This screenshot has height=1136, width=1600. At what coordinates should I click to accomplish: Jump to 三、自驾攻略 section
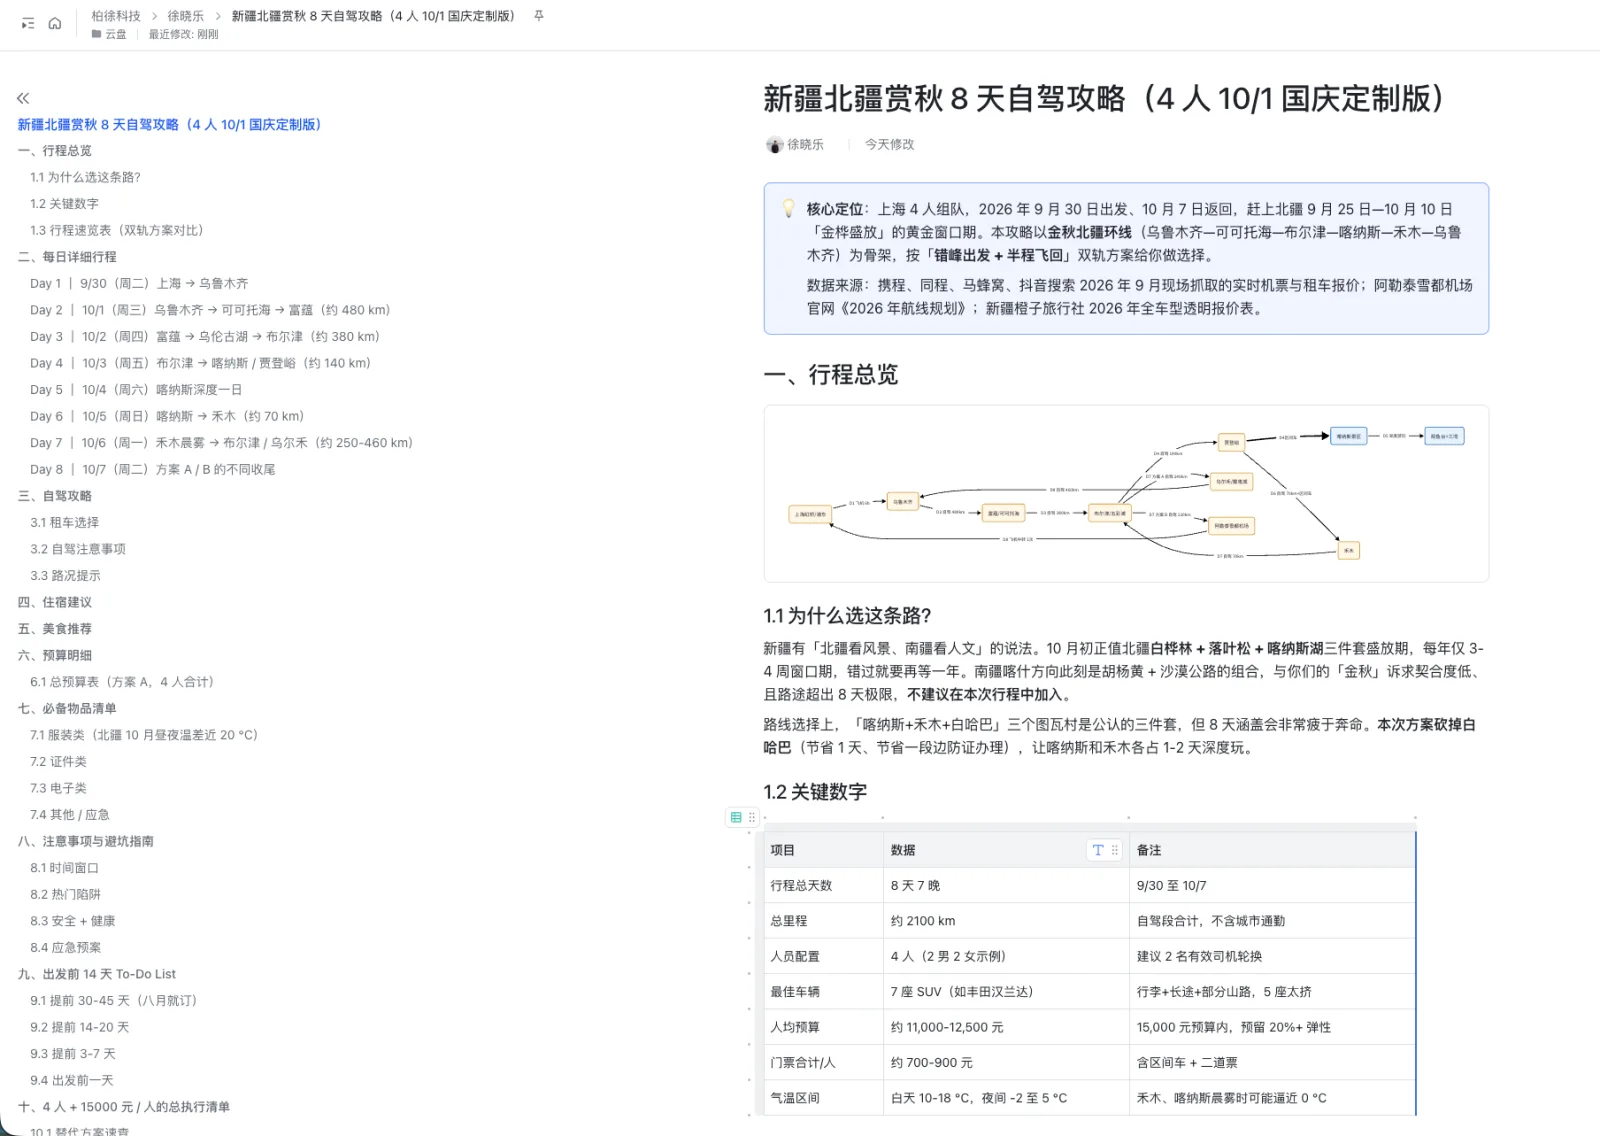(55, 496)
